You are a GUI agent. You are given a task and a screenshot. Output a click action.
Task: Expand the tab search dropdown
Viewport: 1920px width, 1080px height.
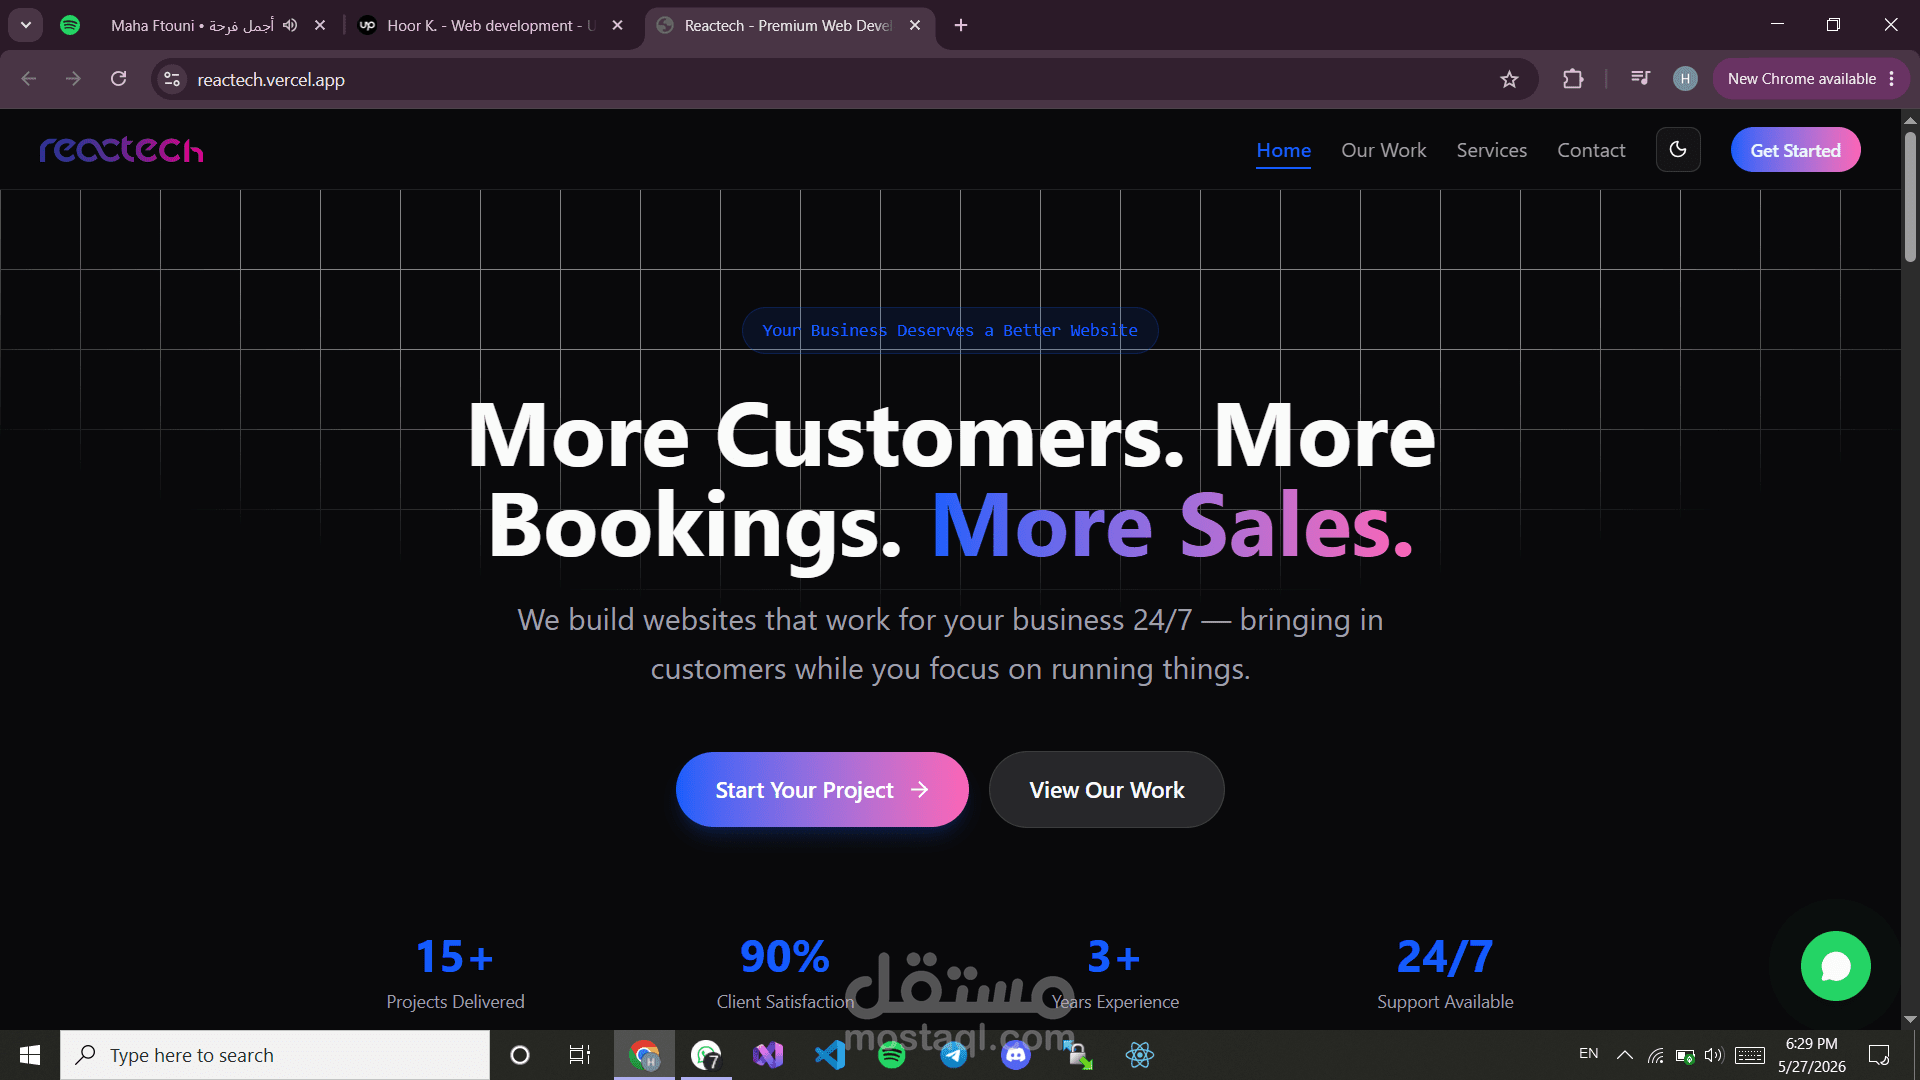tap(26, 25)
